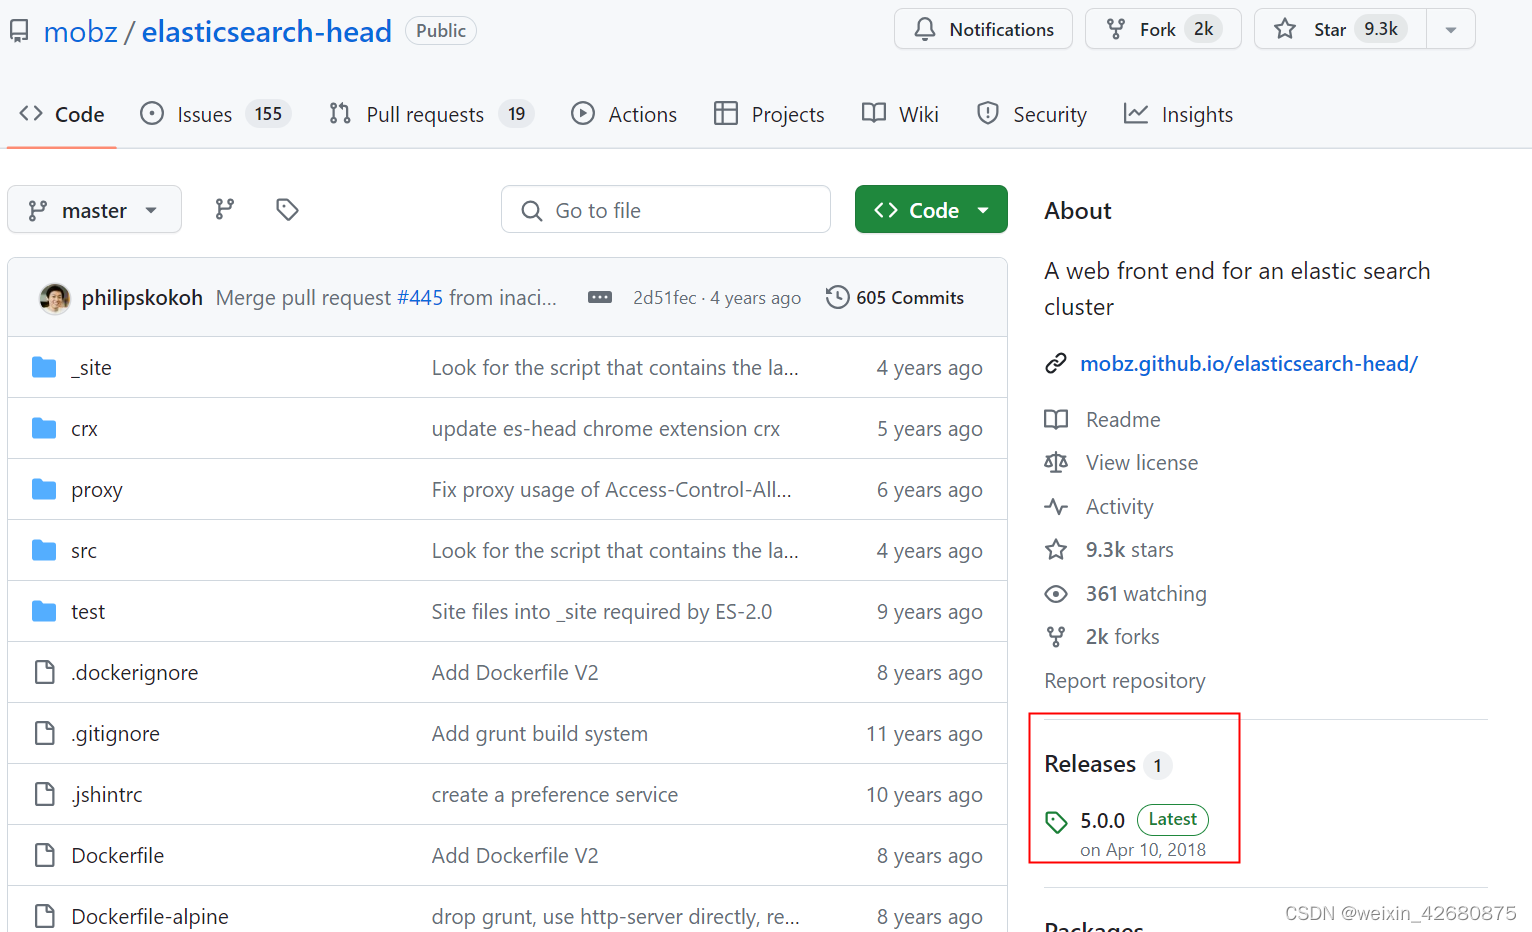Expand the commit message ellipsis button
This screenshot has width=1532, height=932.
tap(600, 298)
